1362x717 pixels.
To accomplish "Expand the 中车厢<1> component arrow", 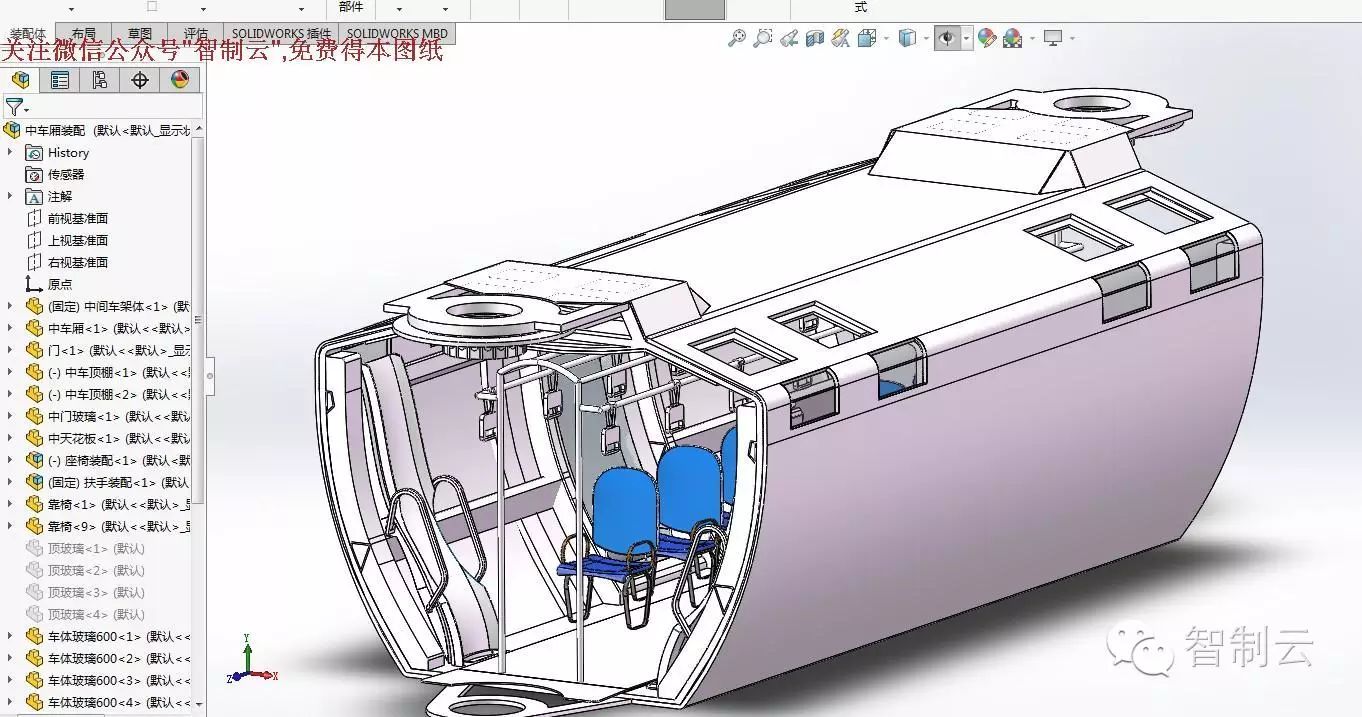I will point(11,328).
